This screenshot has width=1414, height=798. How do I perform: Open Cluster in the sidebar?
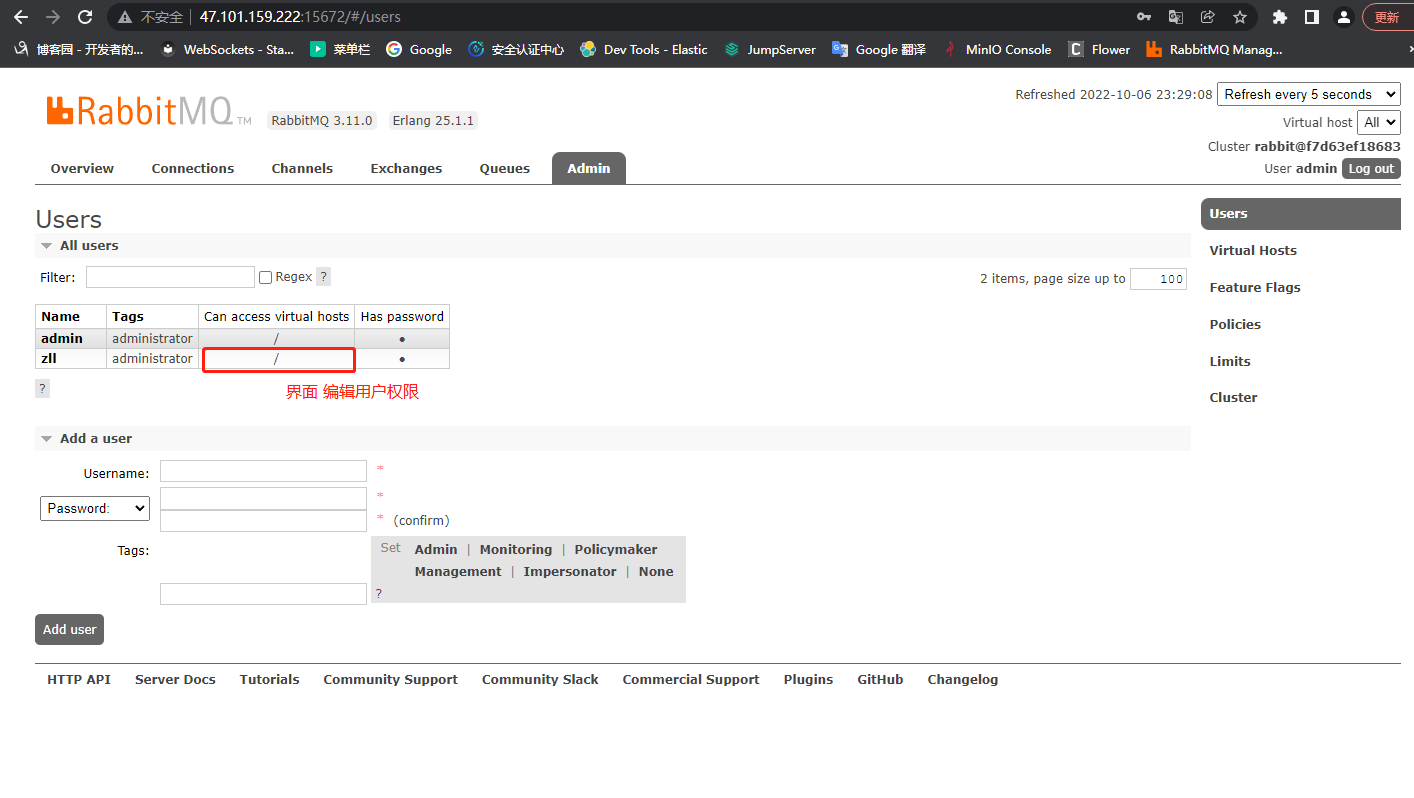pyautogui.click(x=1233, y=397)
